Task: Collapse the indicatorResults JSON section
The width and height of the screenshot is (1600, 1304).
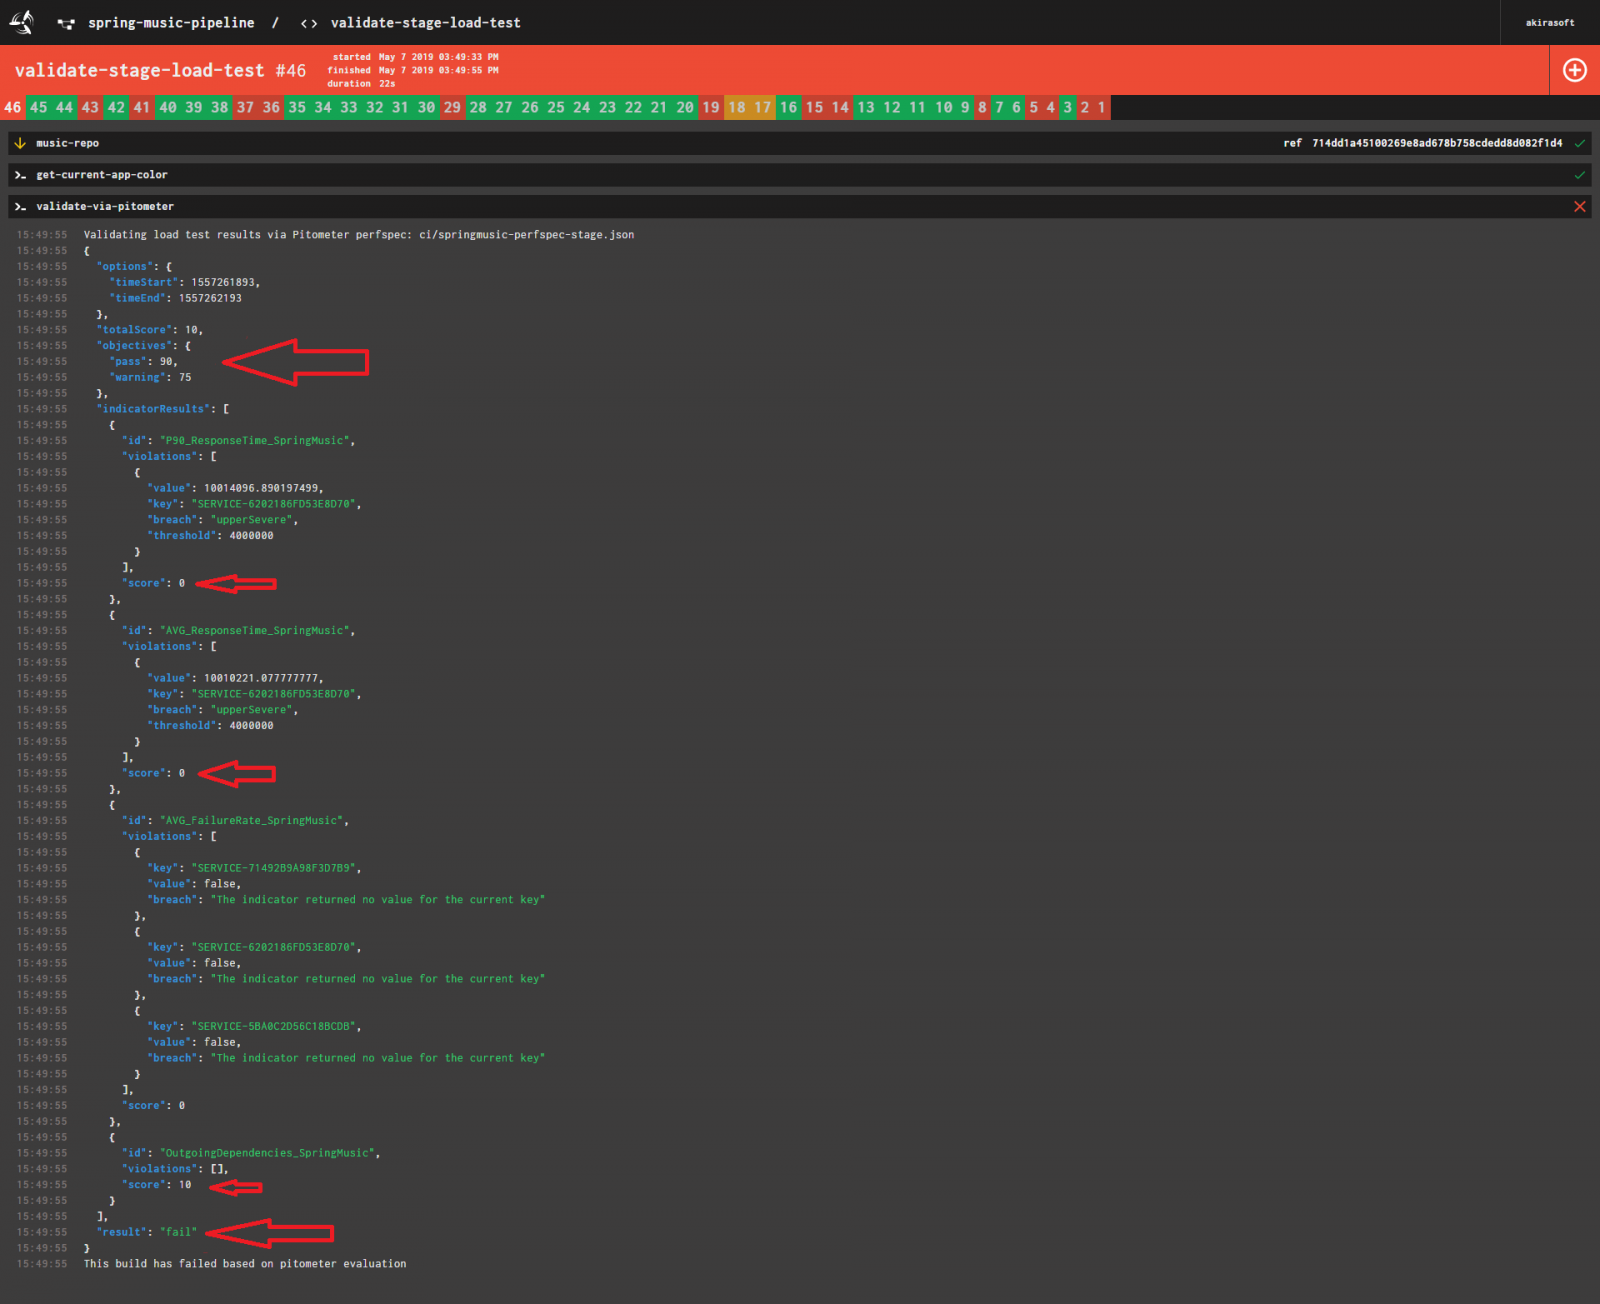Action: coord(153,408)
